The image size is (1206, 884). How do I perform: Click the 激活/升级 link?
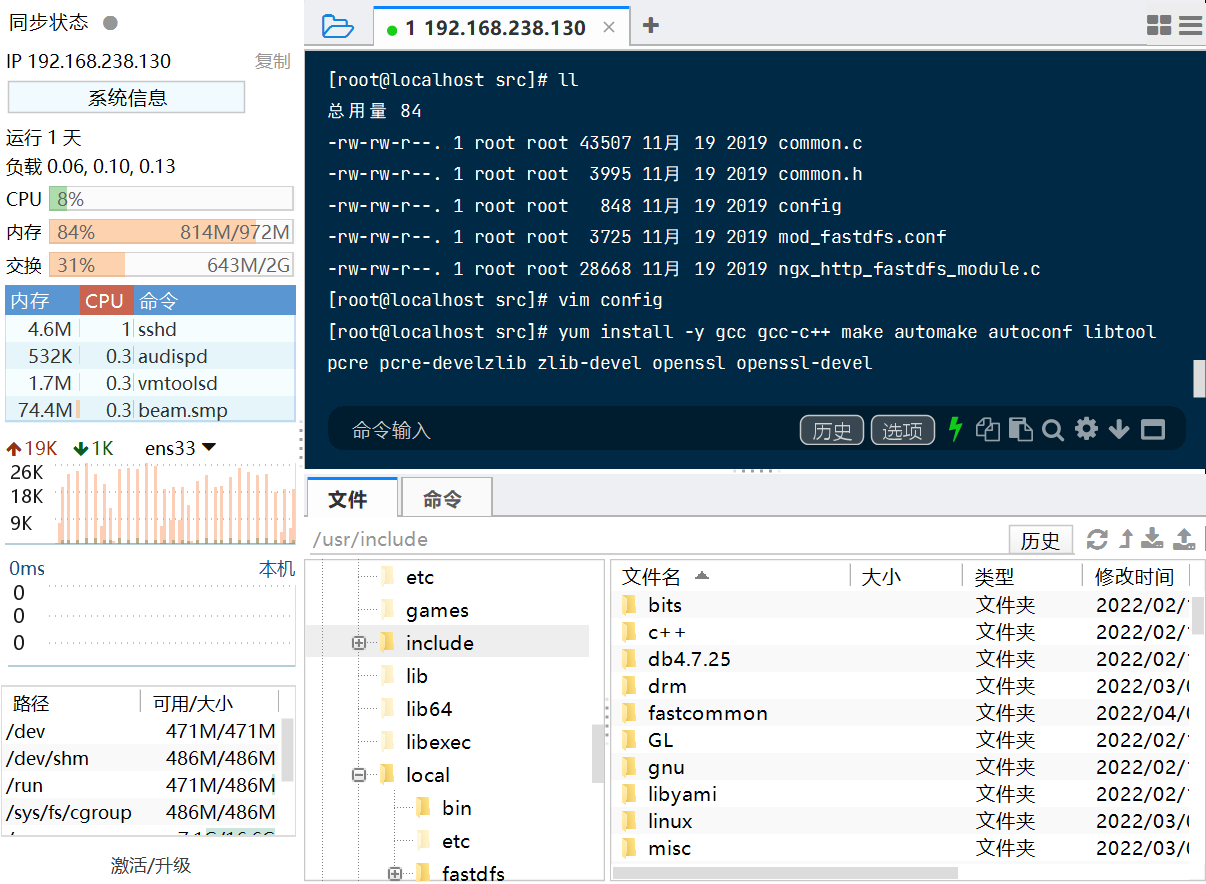click(x=151, y=865)
